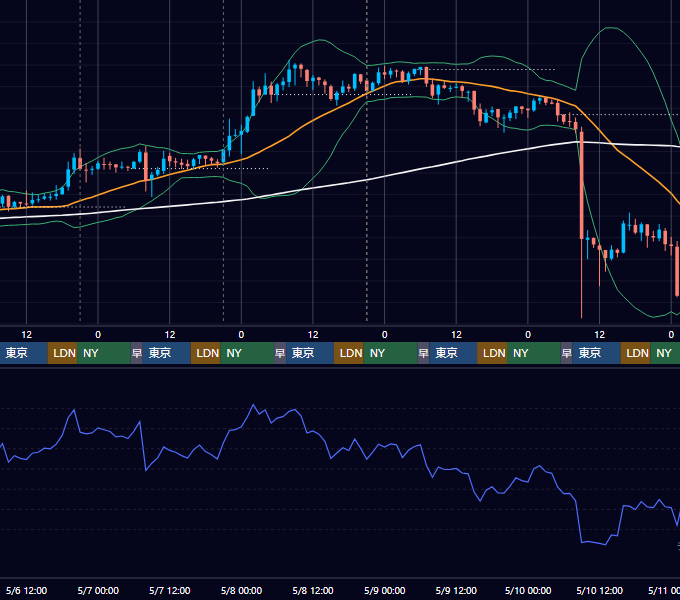Select the 5/10 12:00 date label

[599, 590]
